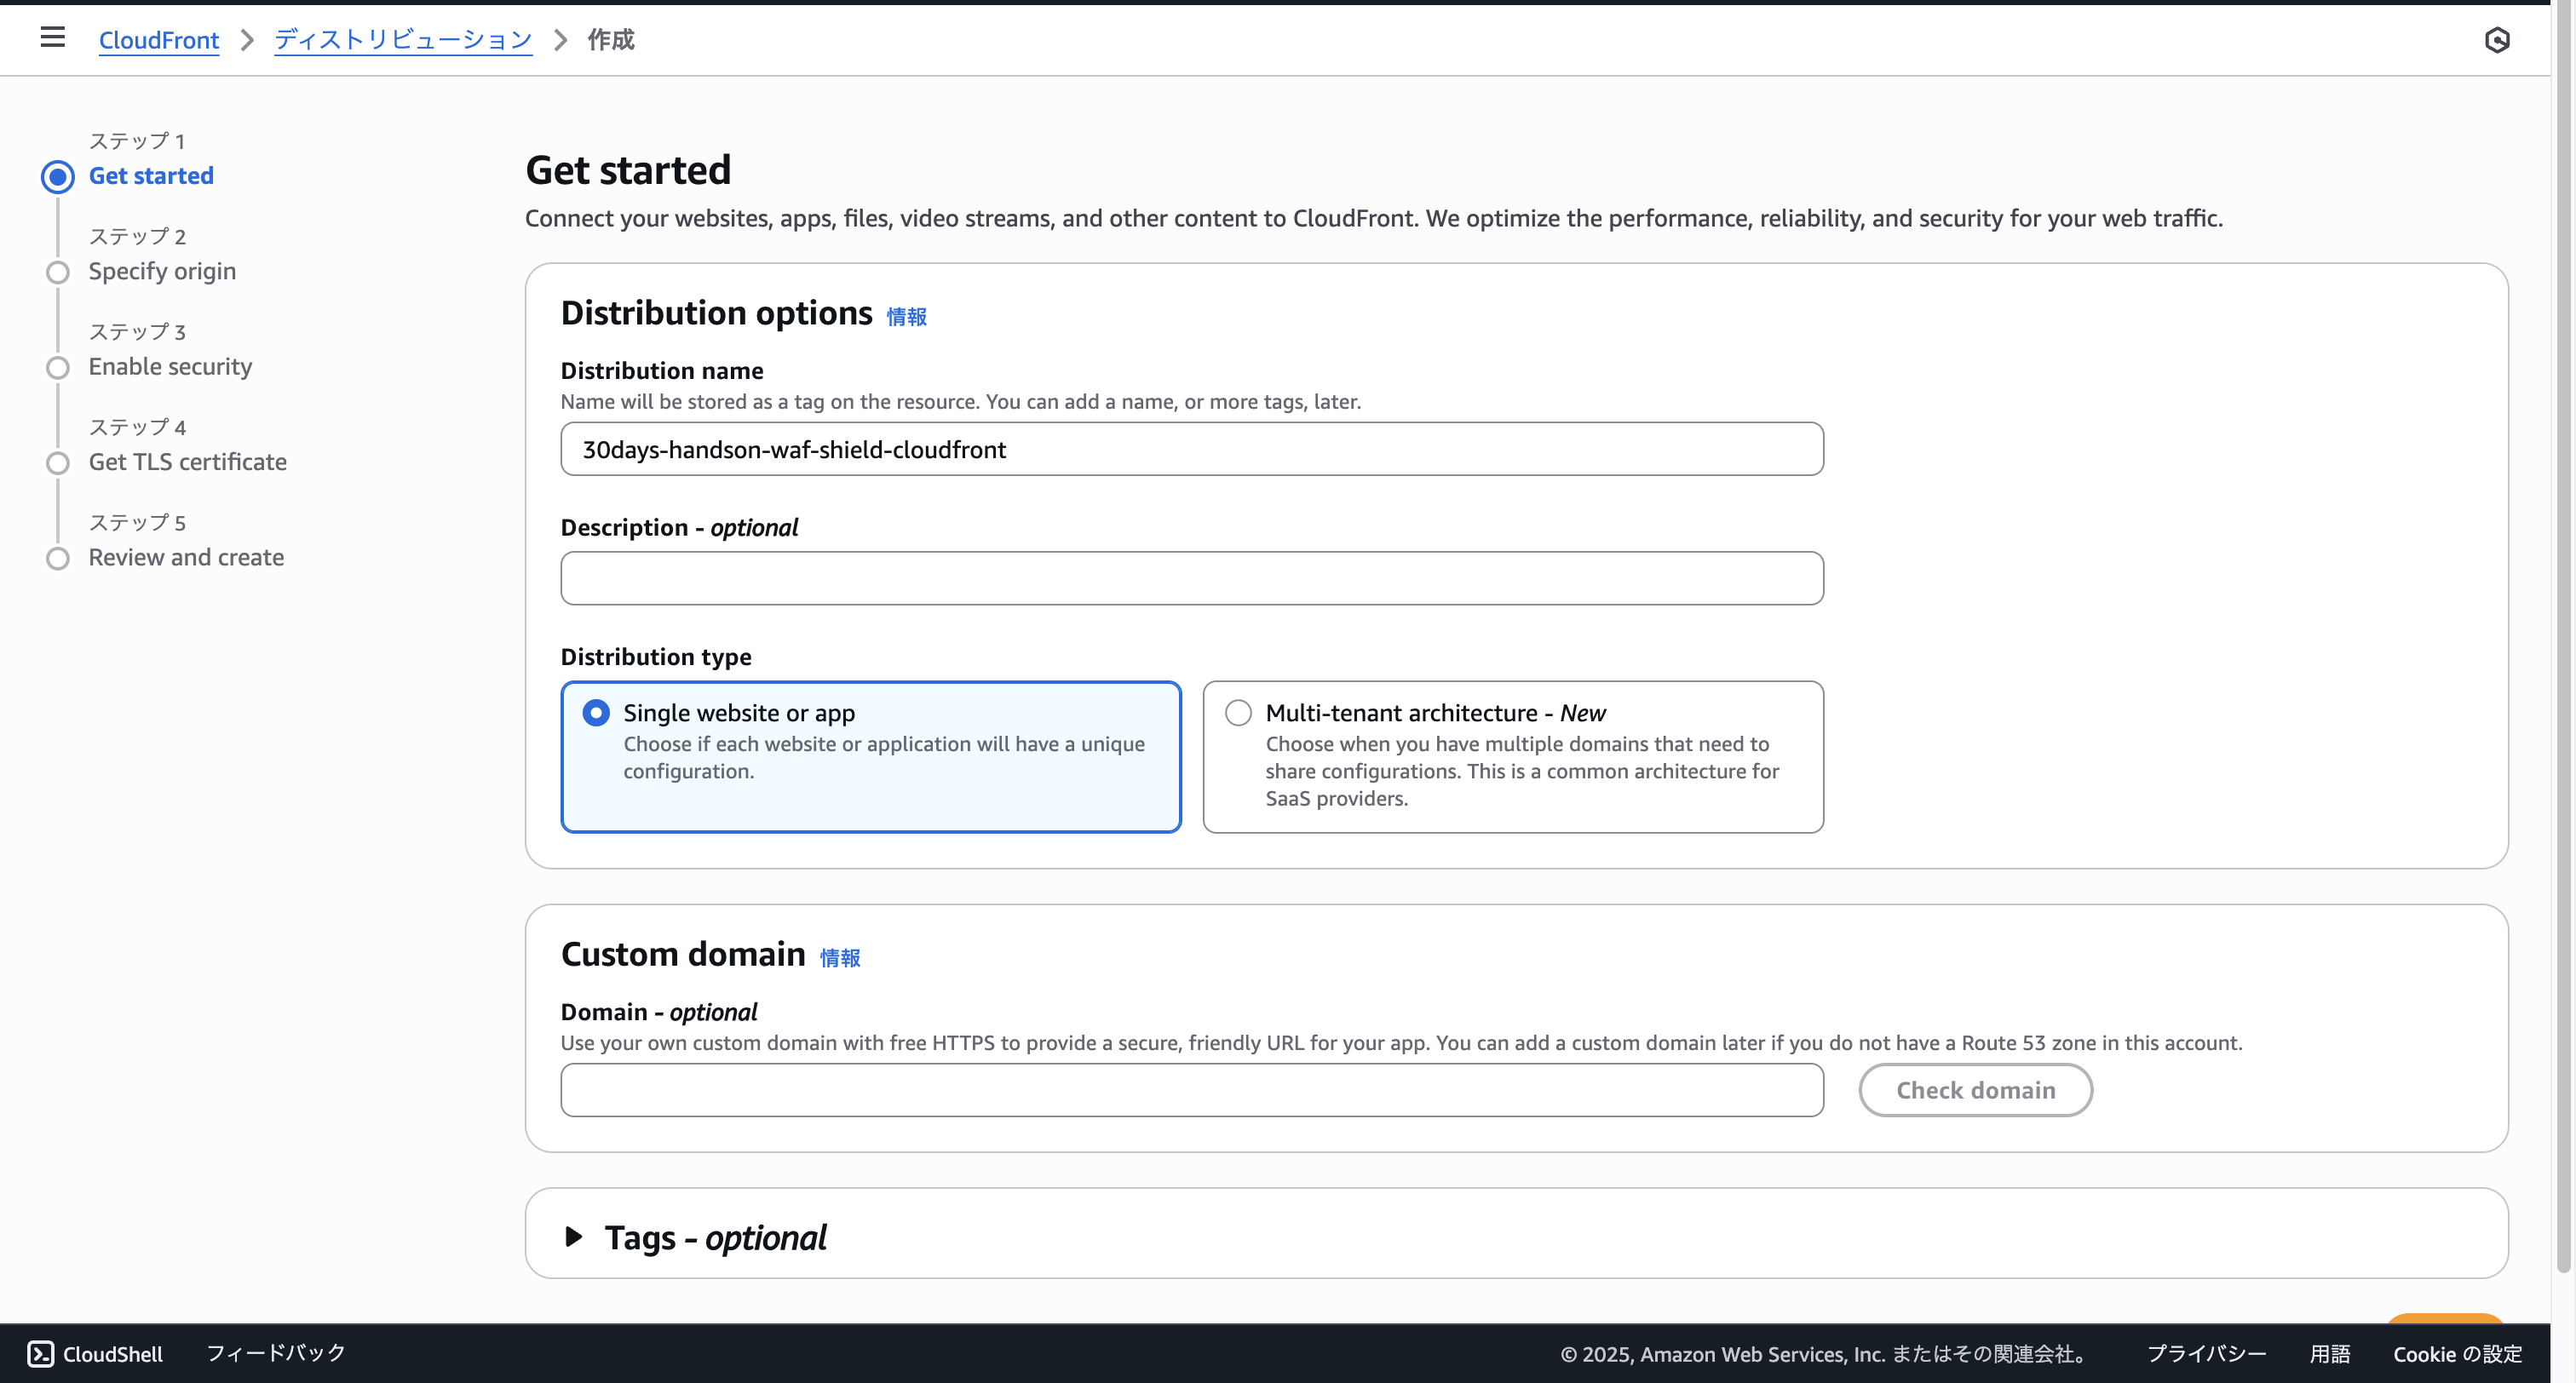Open ディストリビューション breadcrumb link
Screen dimensions: 2576x1383
pos(403,40)
